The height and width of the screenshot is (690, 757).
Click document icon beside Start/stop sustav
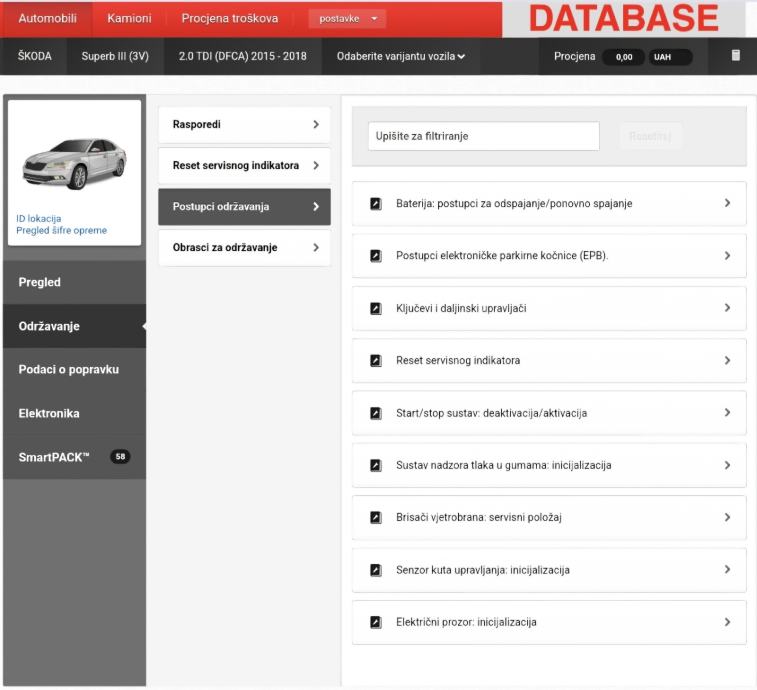pyautogui.click(x=376, y=413)
